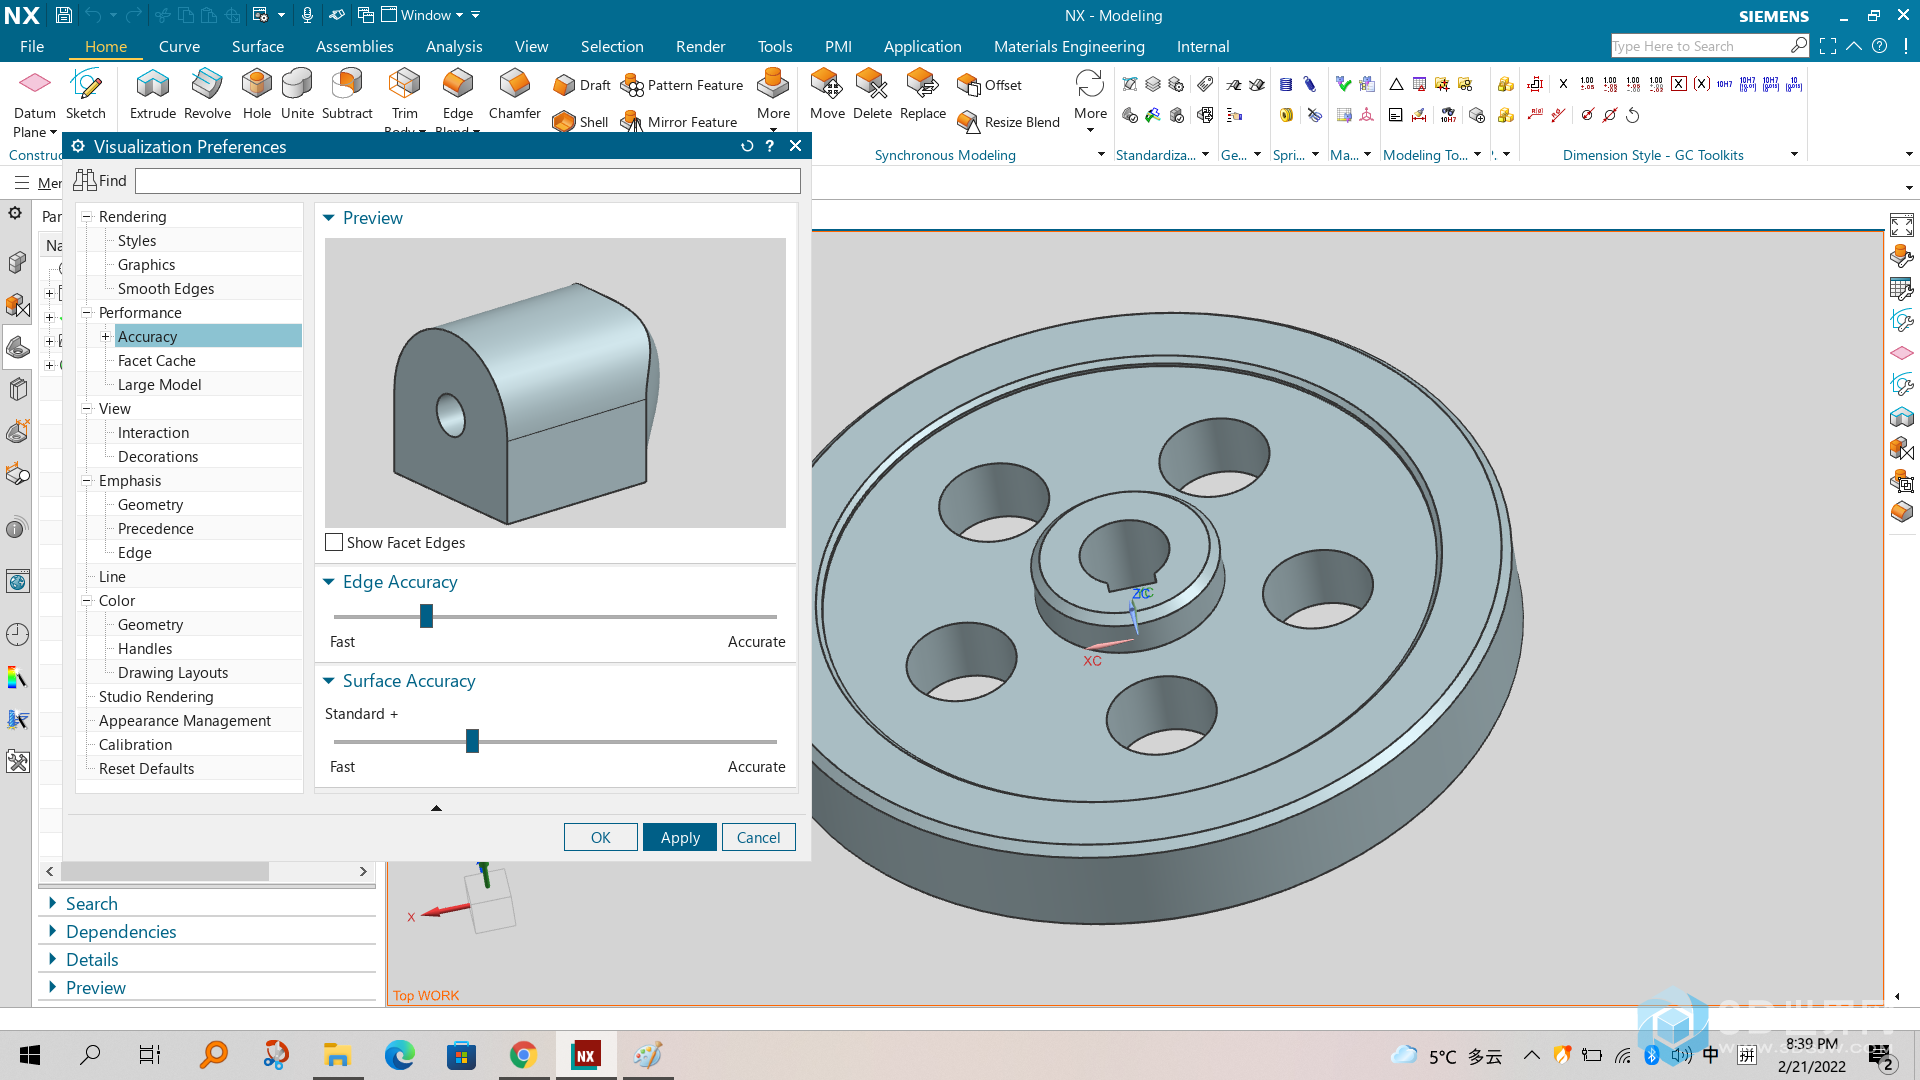
Task: Collapse the dialog using bottom arrow
Action: 436,807
